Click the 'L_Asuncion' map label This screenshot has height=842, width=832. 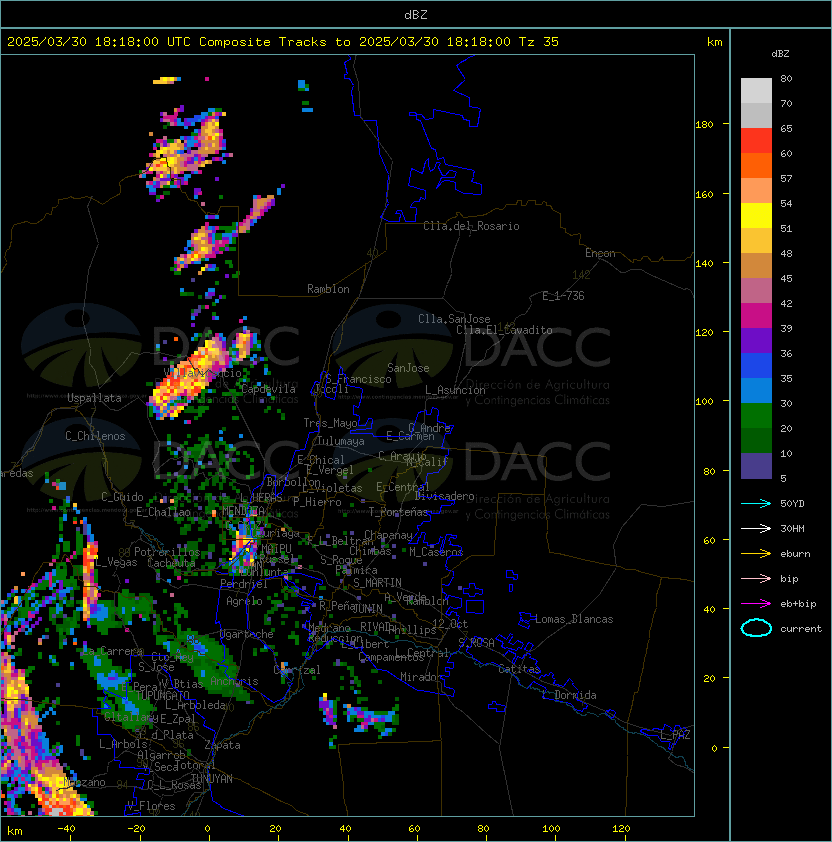[x=455, y=390]
